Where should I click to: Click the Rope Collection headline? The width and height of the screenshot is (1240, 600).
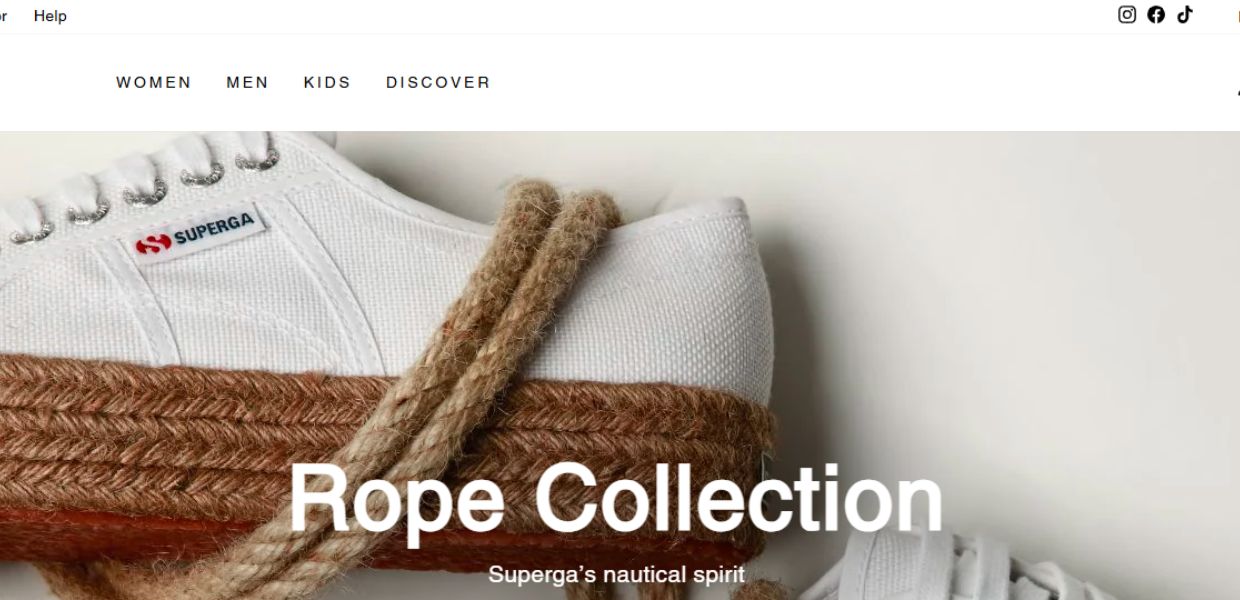coord(616,499)
